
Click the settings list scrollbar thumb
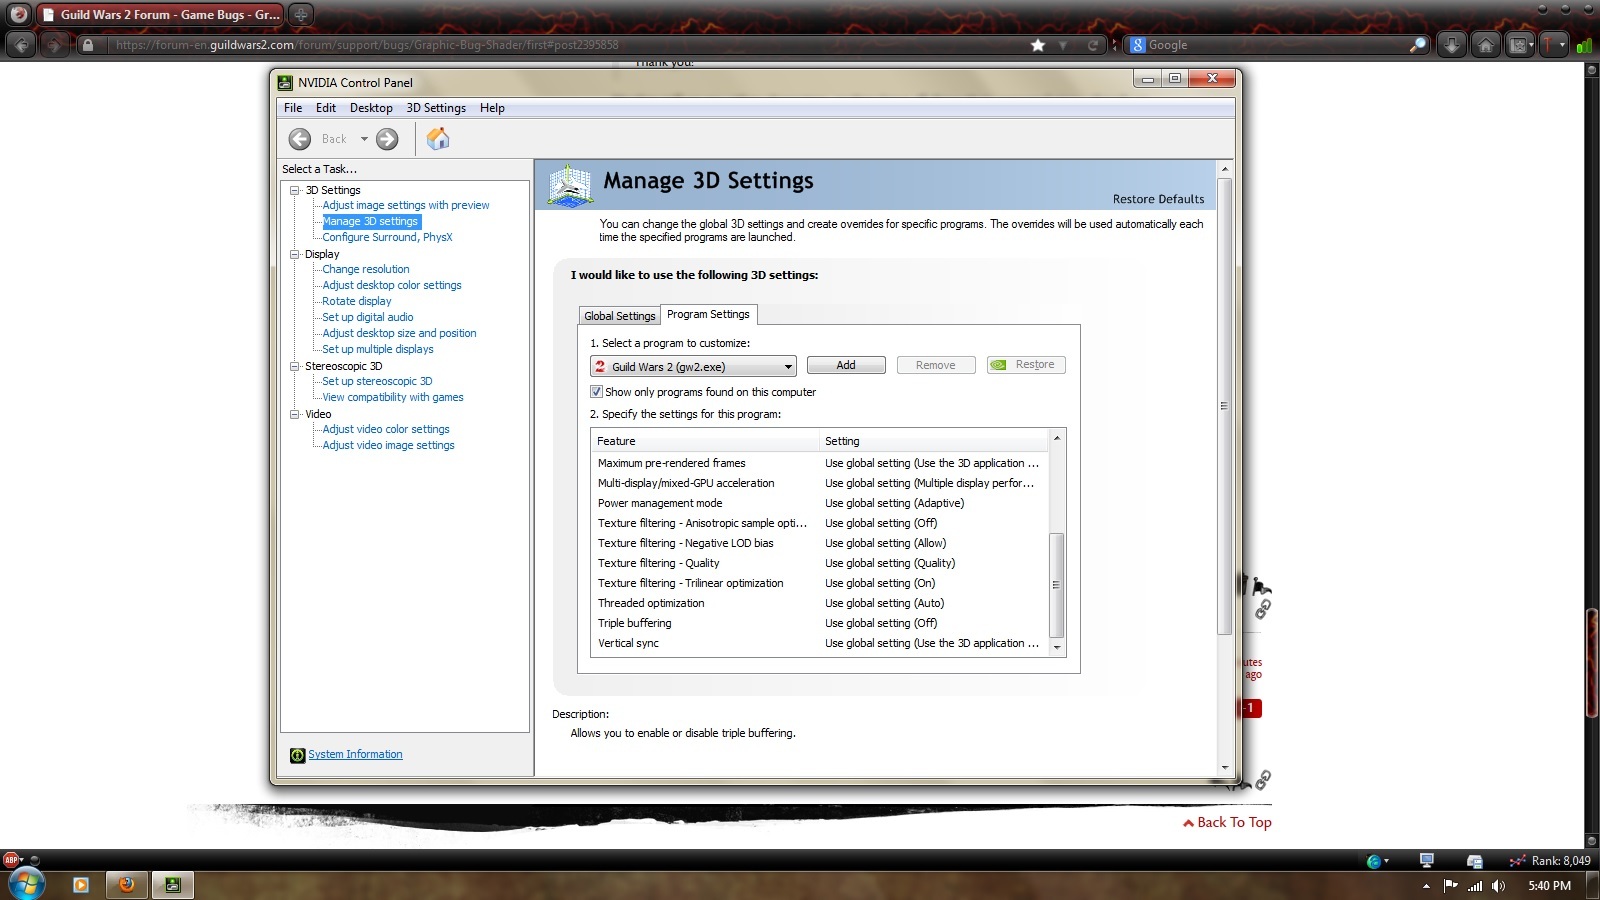click(1057, 585)
